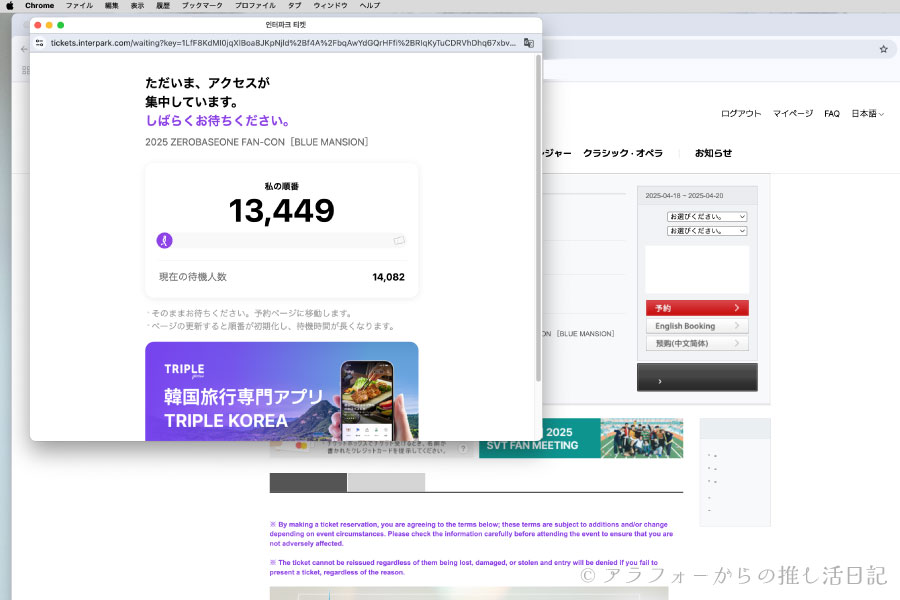
Task: Click the date range 2025-04-18 – 2025-04-20
Action: point(684,196)
